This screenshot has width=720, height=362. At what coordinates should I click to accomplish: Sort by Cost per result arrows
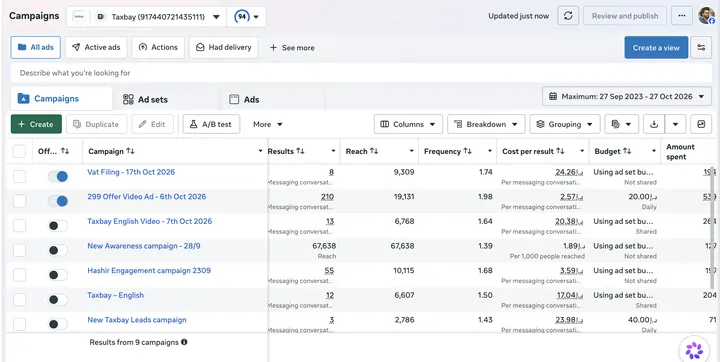(560, 151)
